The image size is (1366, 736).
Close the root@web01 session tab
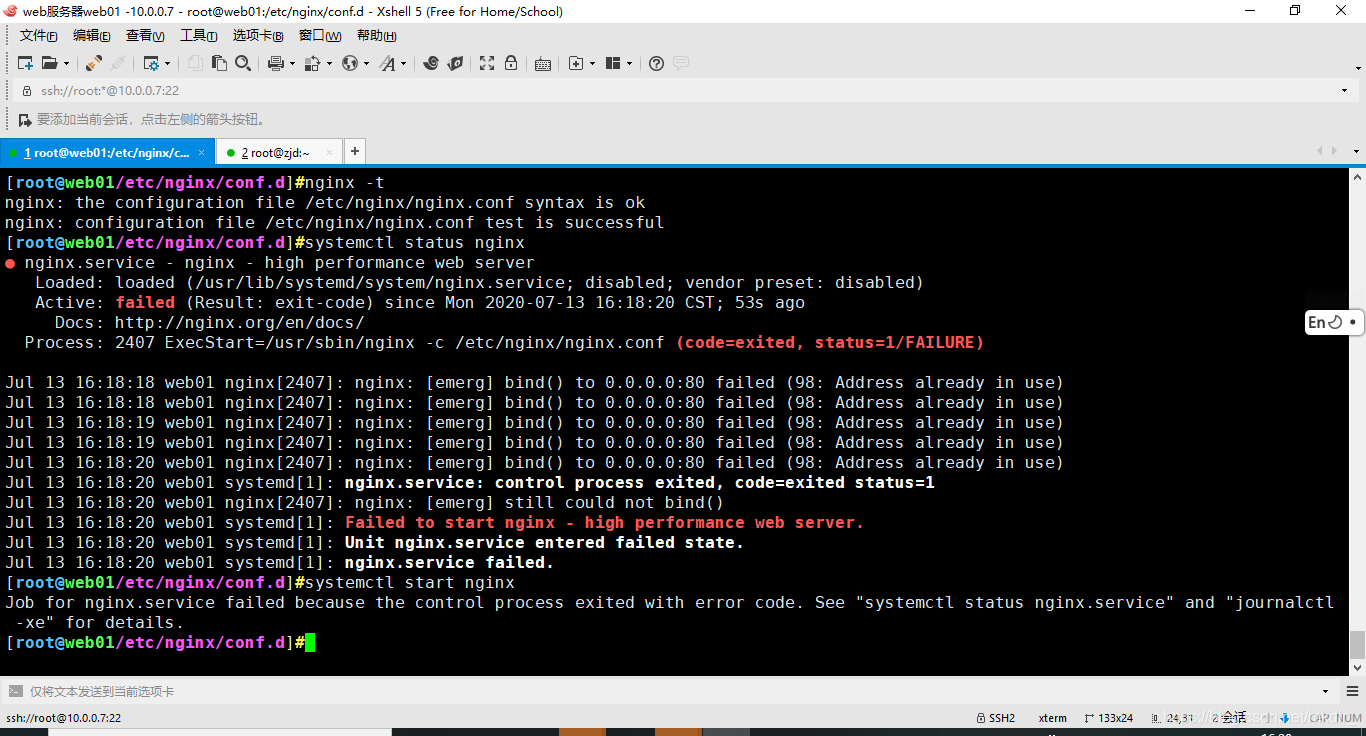tap(201, 153)
